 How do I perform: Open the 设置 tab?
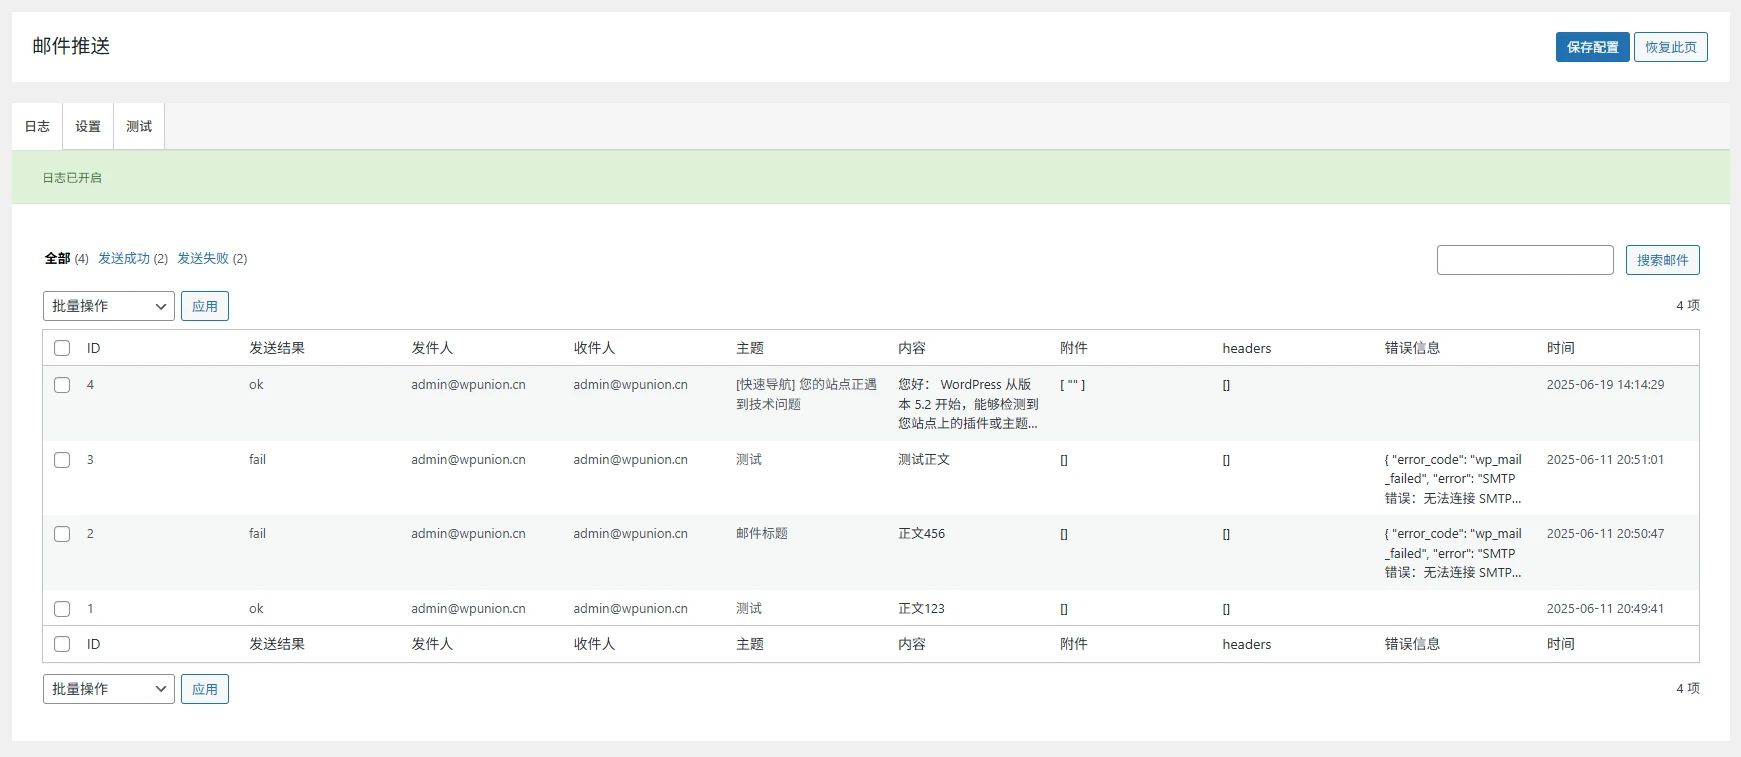coord(88,126)
